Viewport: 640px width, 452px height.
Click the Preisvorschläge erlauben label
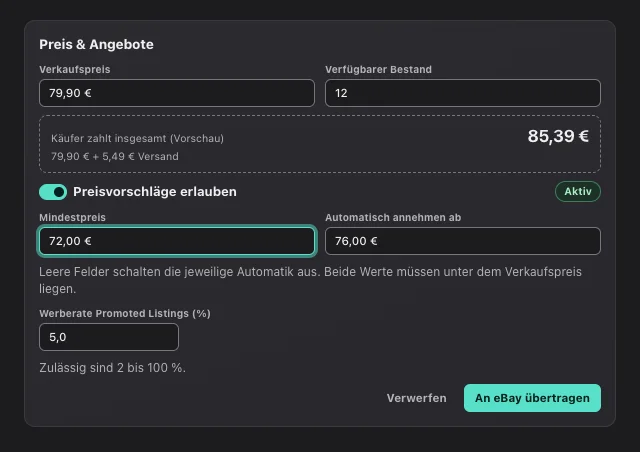click(x=155, y=192)
